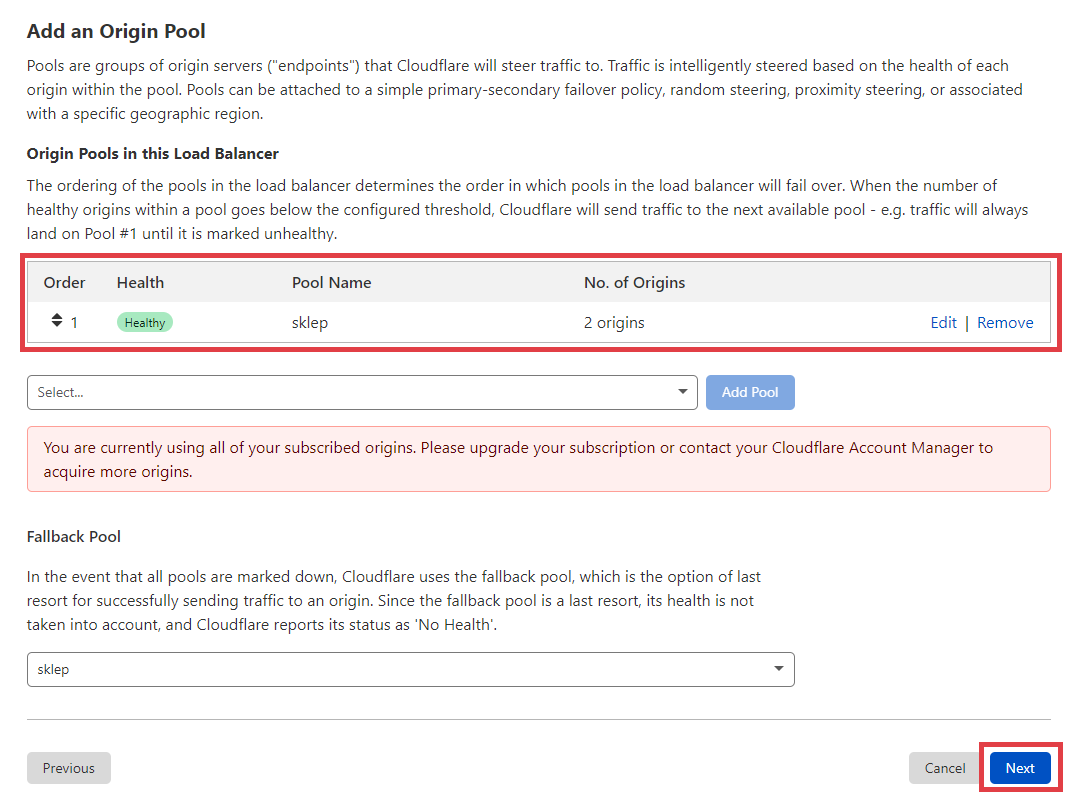Click the Pool Name column header
Viewport: 1084px width, 807px height.
[331, 283]
